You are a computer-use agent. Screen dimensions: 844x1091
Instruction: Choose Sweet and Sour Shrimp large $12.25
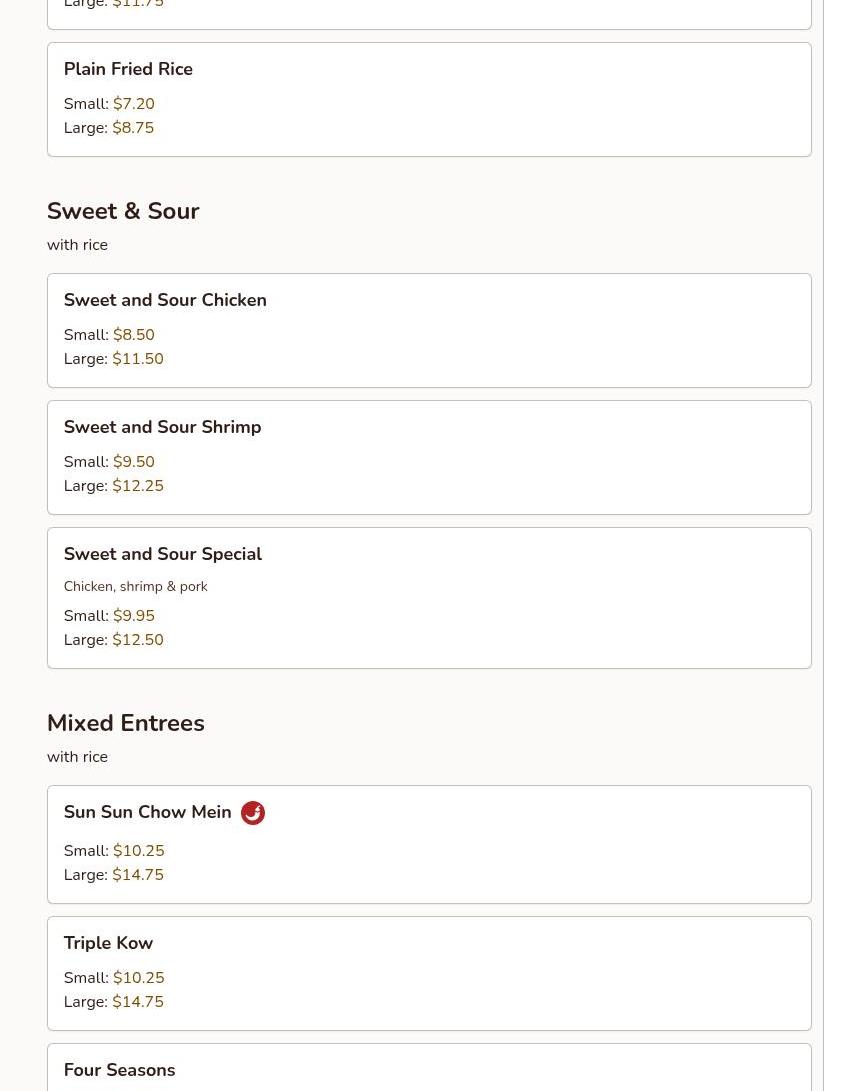[137, 486]
